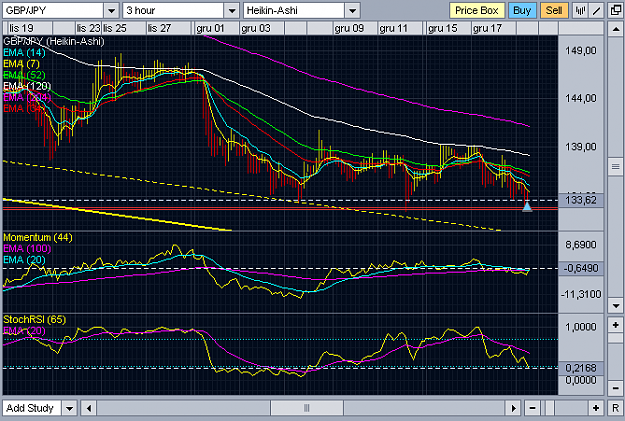Click the blue price marker triangle

pyautogui.click(x=527, y=206)
